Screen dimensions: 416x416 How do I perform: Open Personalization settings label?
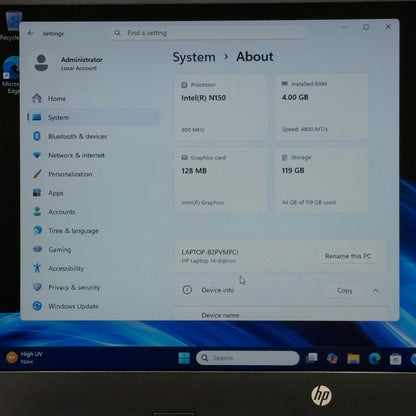point(70,174)
